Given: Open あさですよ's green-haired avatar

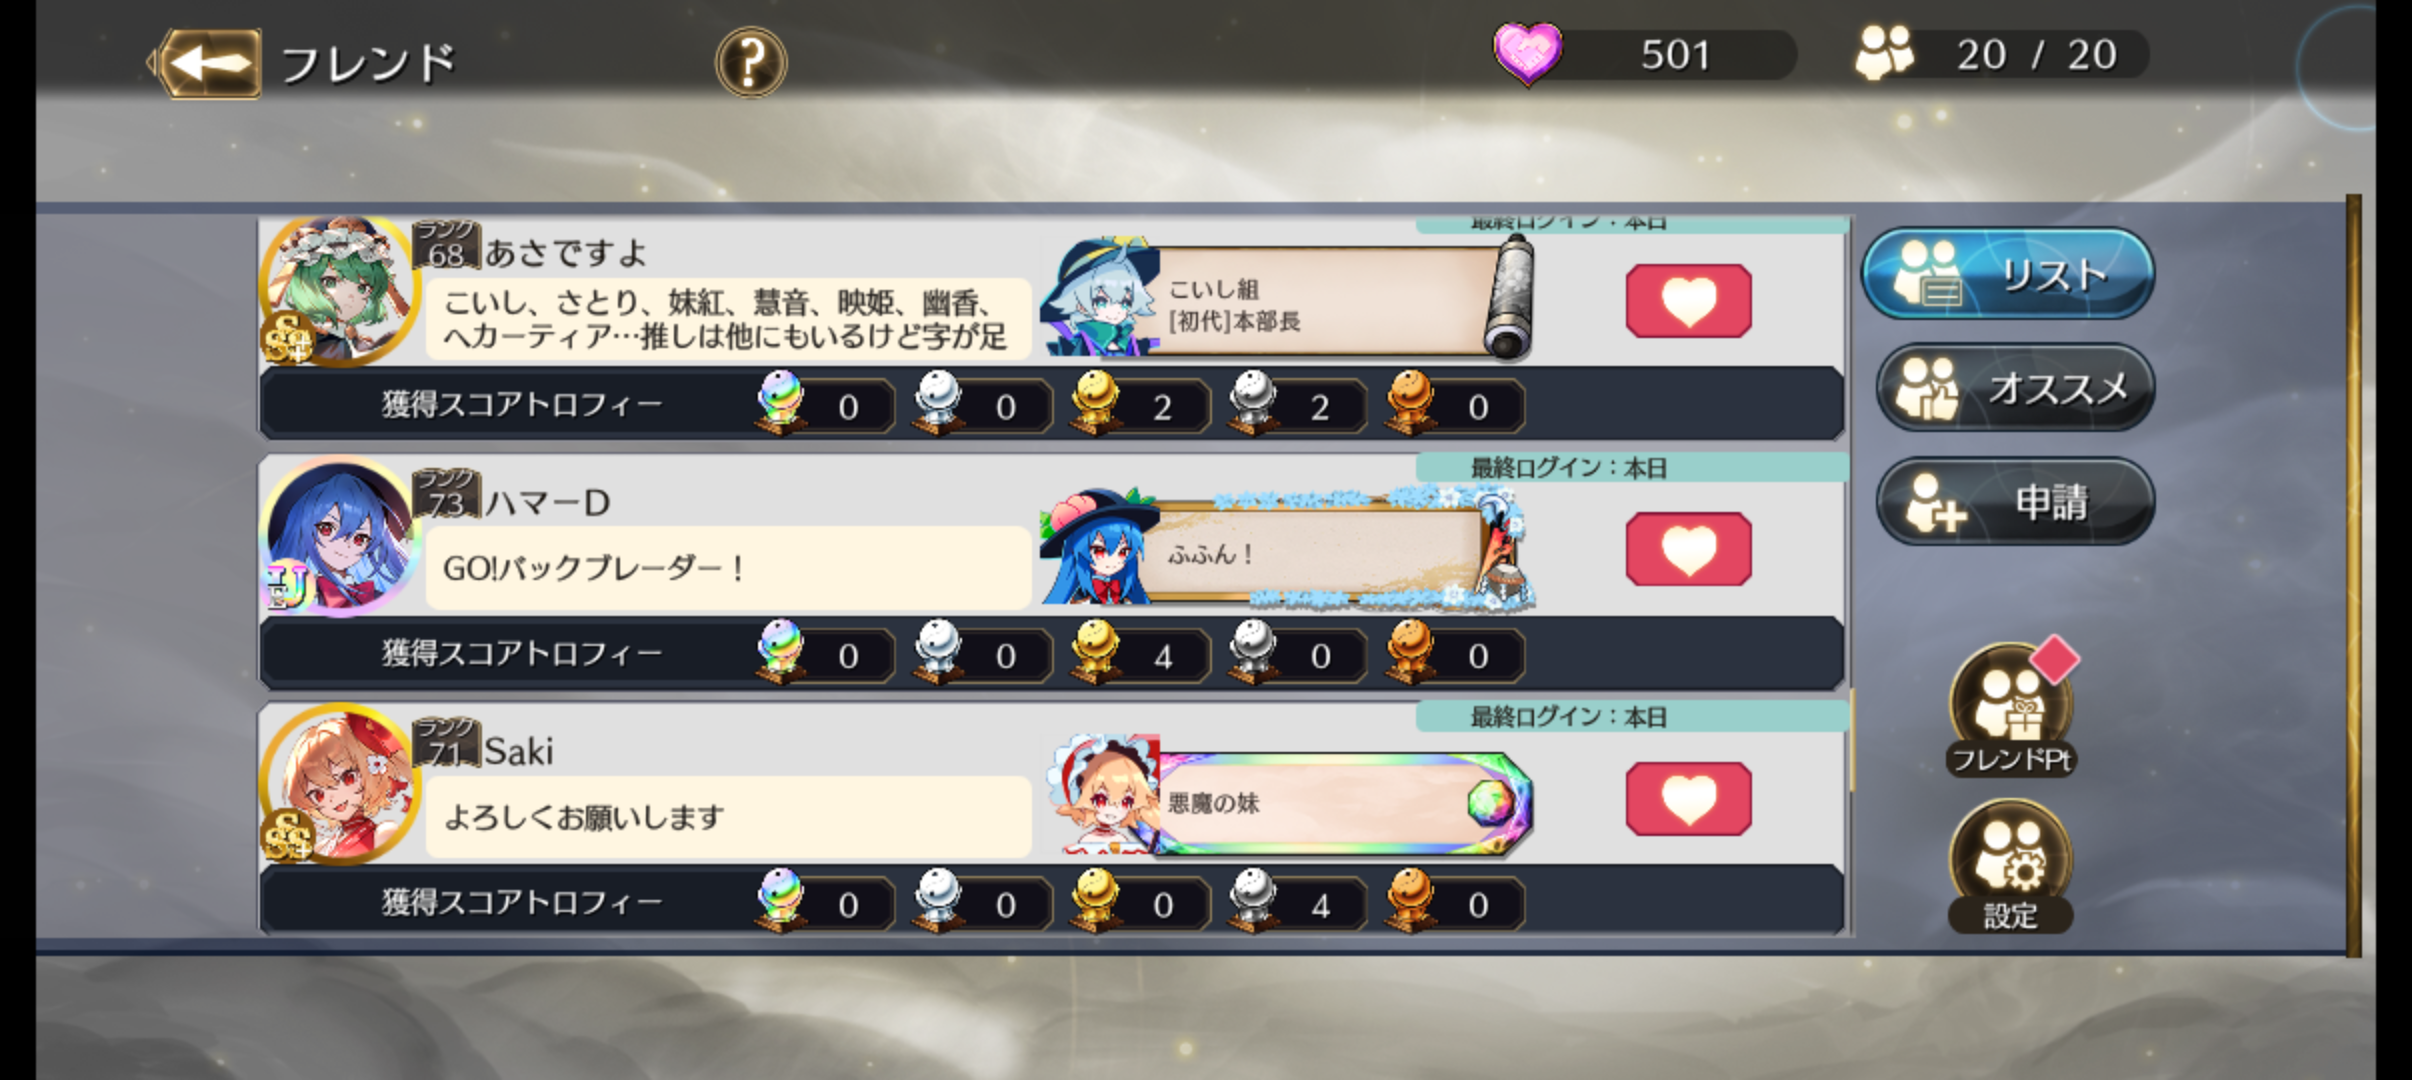Looking at the screenshot, I should (338, 291).
